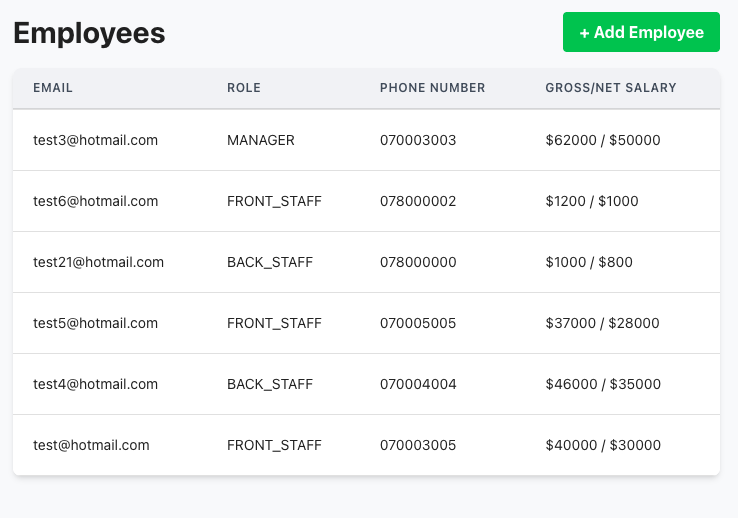Click the PHONE NUMBER column header
738x518 pixels.
[x=432, y=88]
